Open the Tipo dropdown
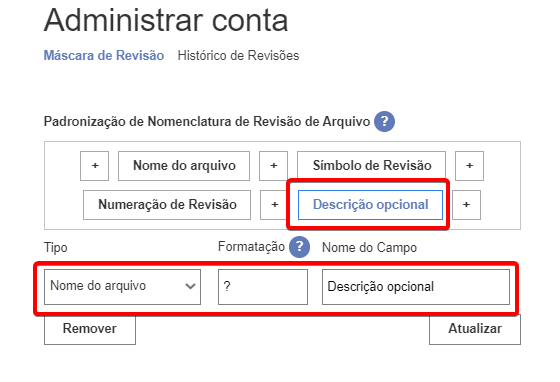This screenshot has width=560, height=382. [122, 287]
